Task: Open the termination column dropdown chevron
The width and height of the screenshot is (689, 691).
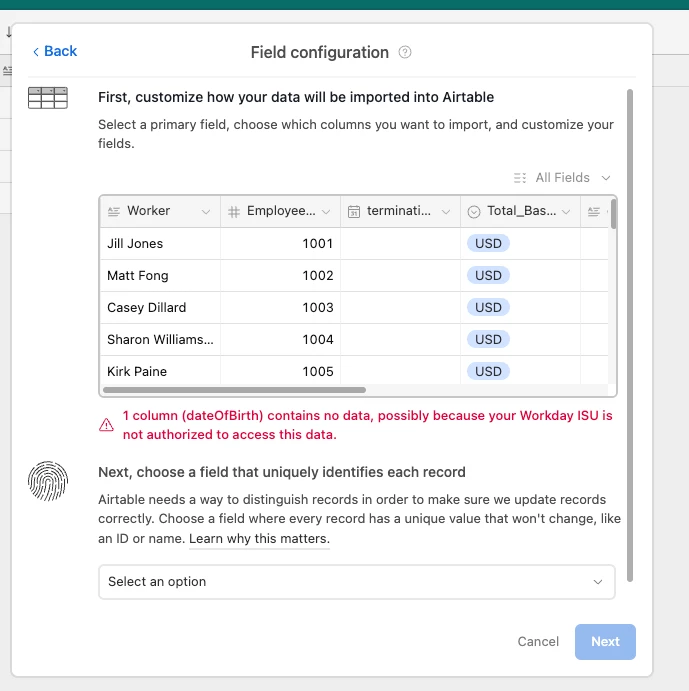Action: [x=446, y=212]
